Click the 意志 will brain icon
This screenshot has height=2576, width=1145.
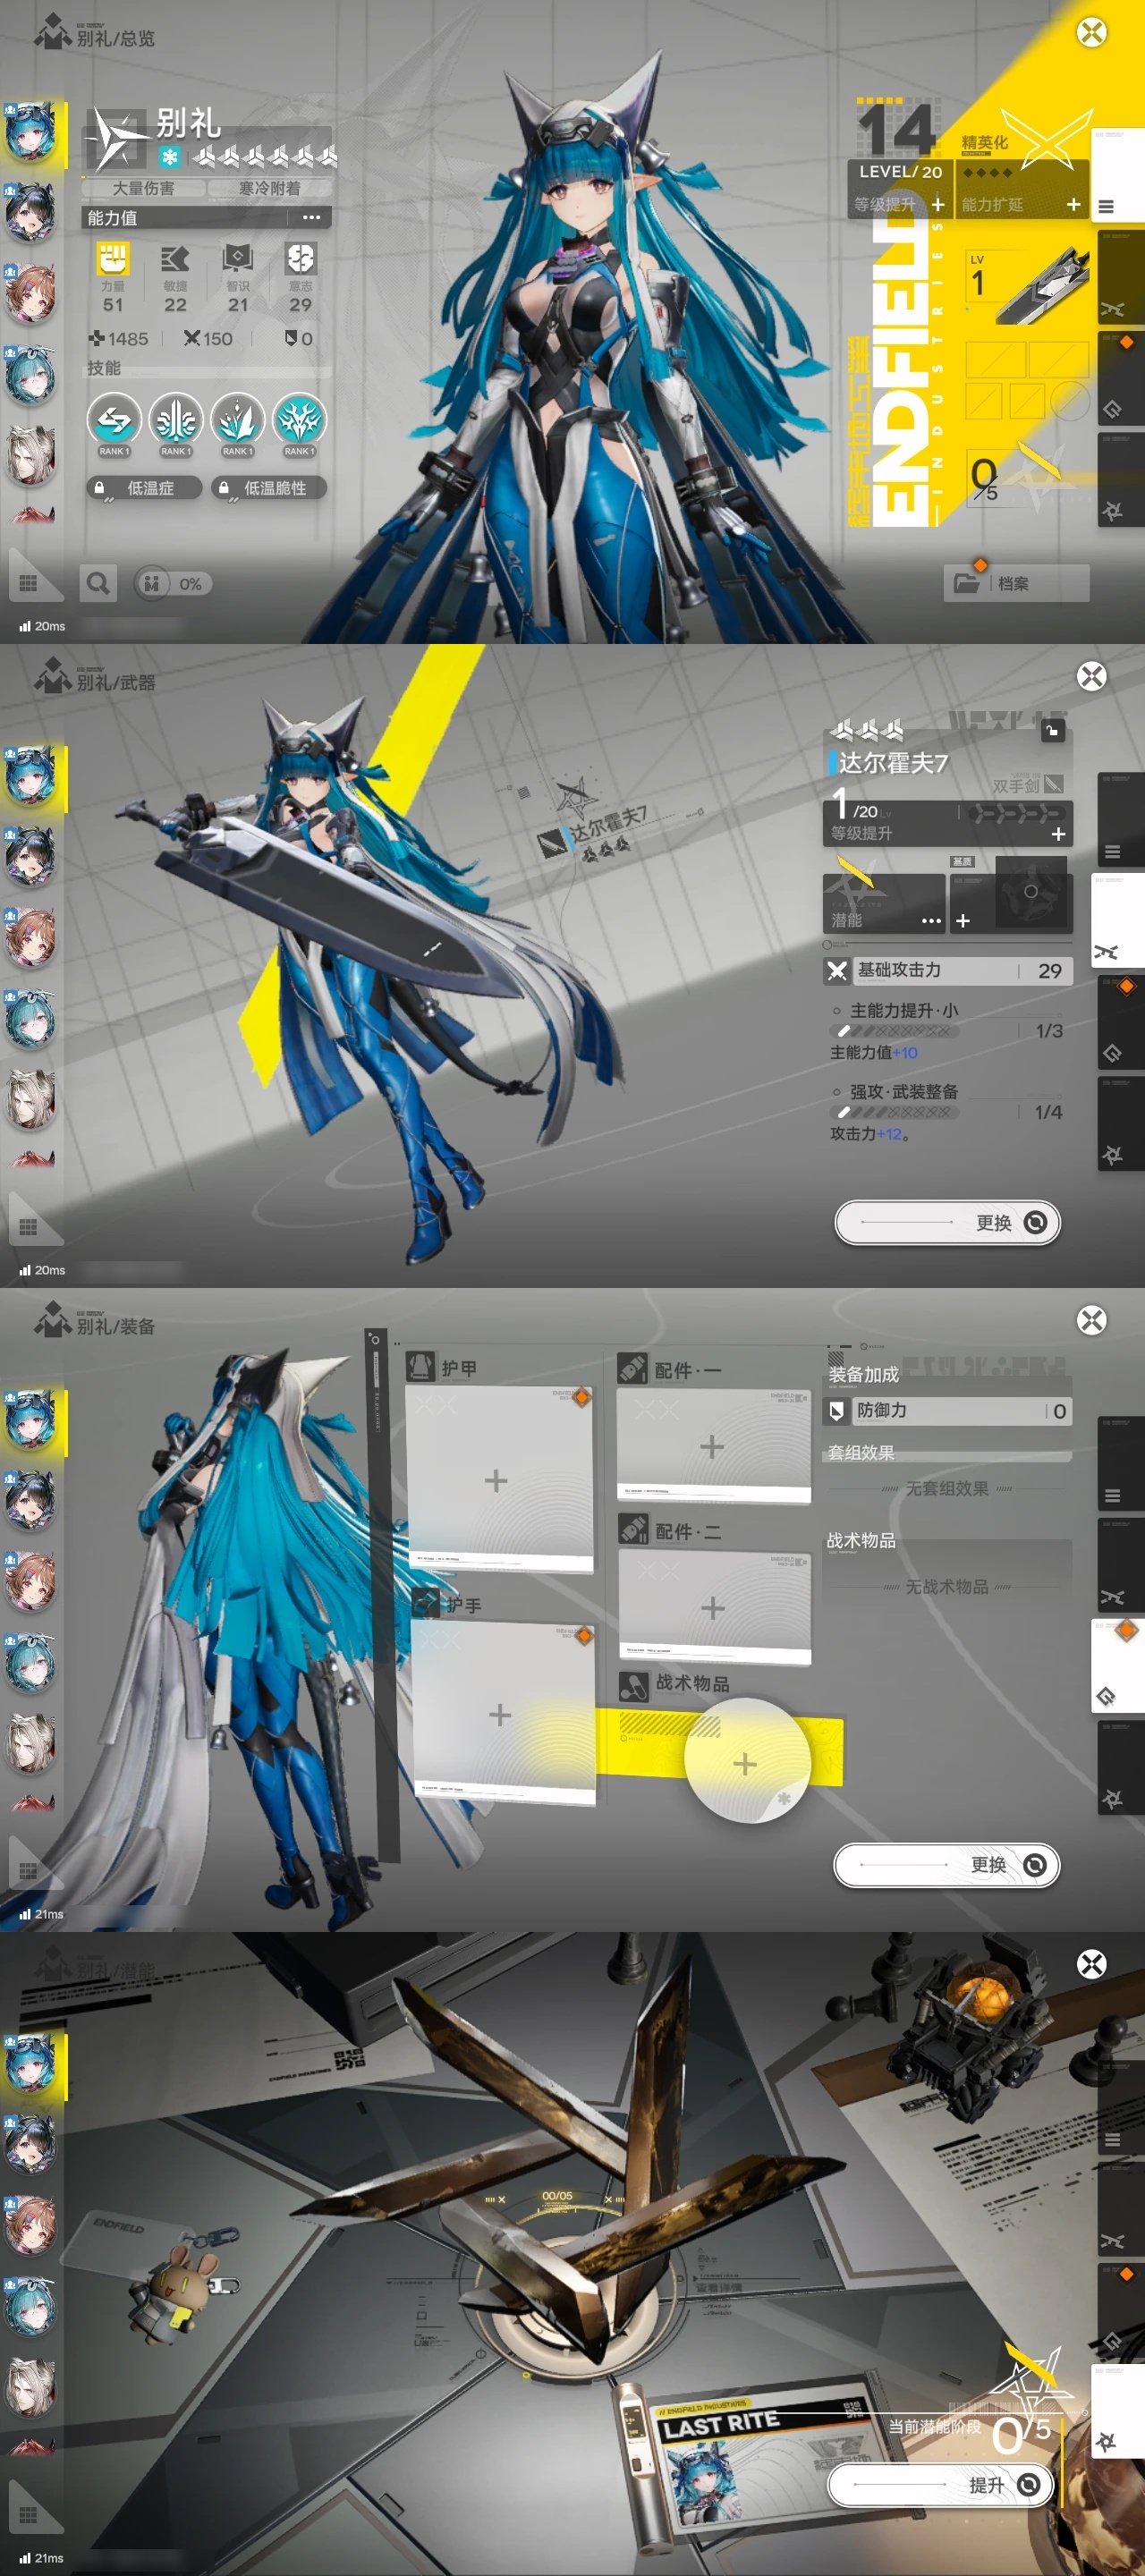pyautogui.click(x=300, y=258)
